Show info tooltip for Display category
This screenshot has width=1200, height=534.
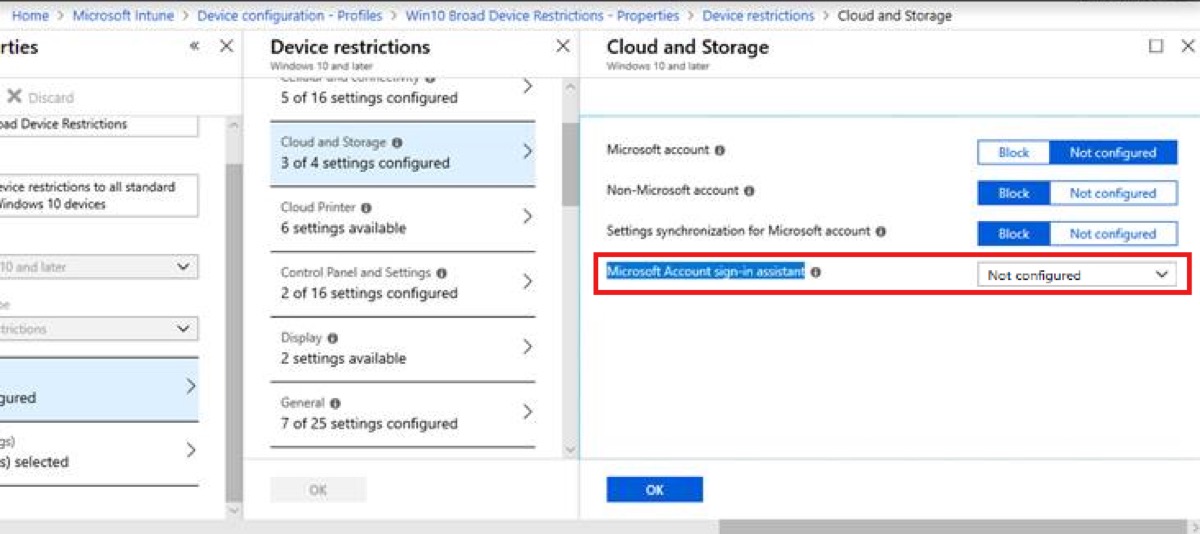point(332,338)
